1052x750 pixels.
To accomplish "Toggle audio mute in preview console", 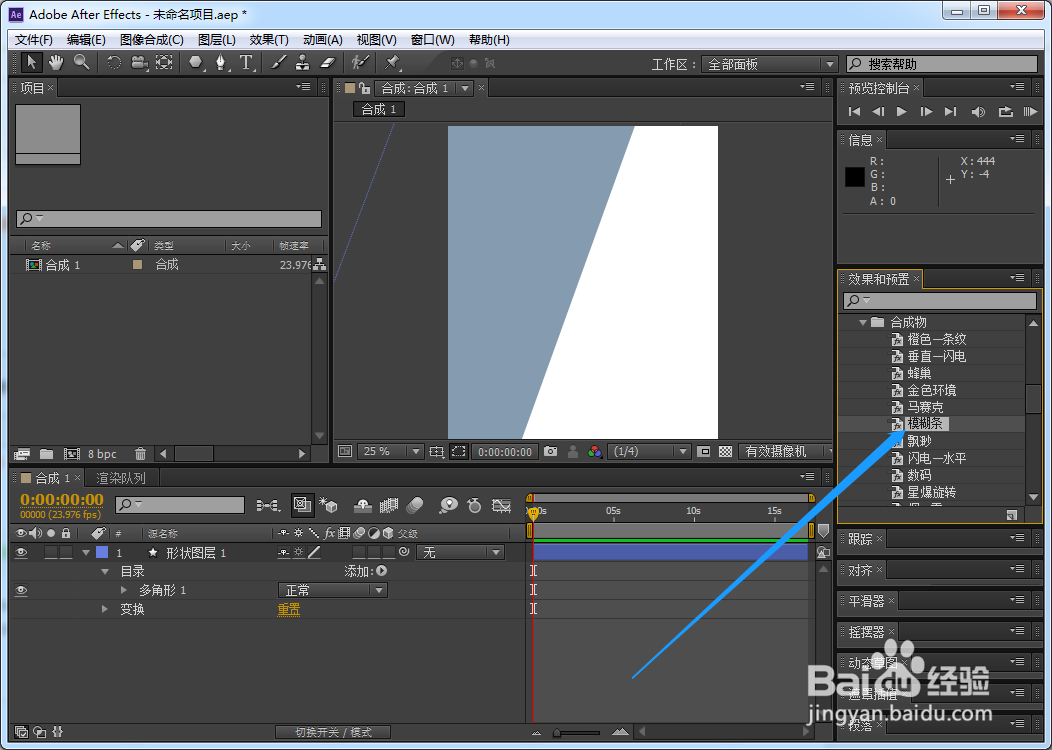I will 978,111.
